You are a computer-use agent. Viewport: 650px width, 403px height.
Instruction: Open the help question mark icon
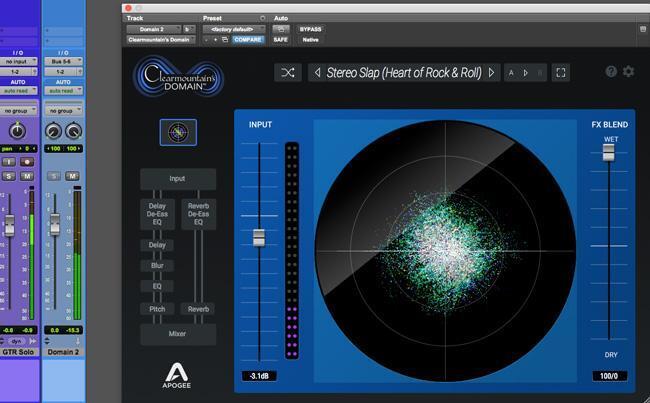(x=611, y=72)
